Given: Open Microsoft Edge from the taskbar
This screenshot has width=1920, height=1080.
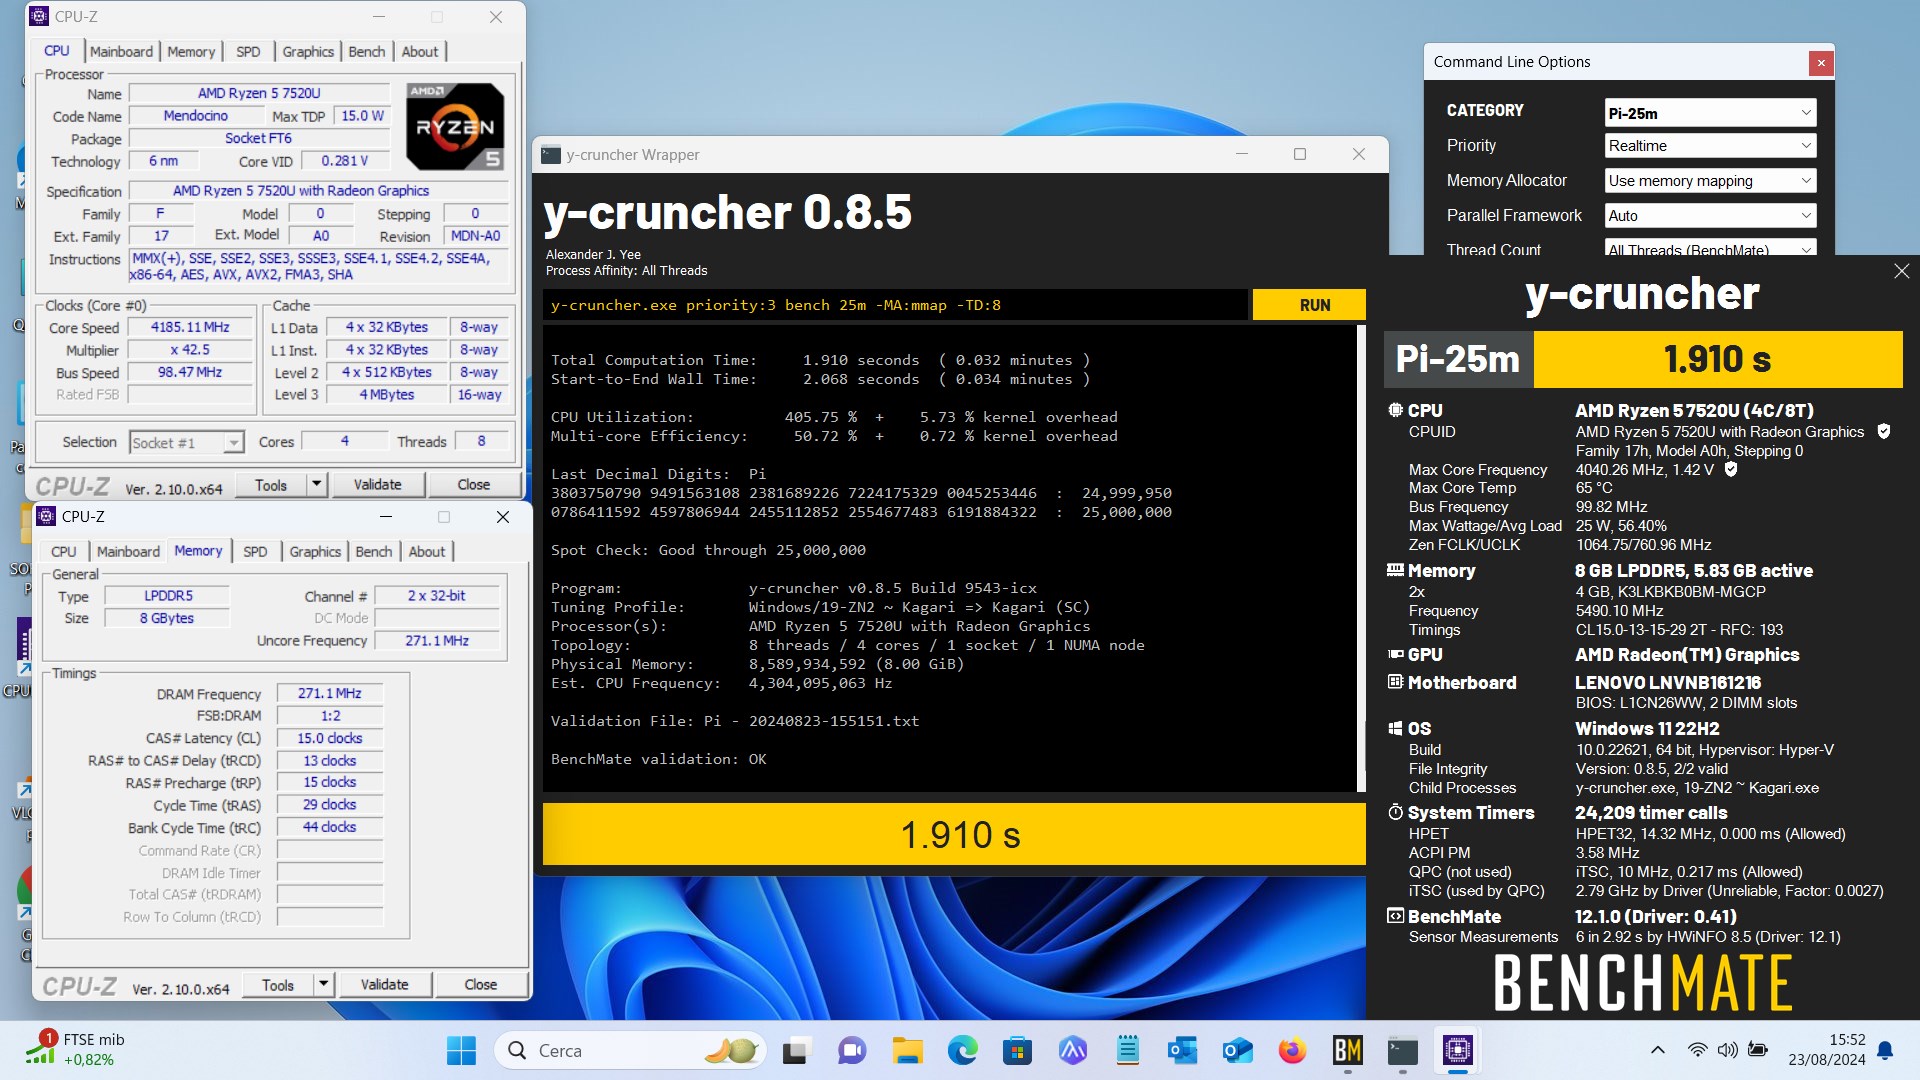Looking at the screenshot, I should [x=962, y=1050].
